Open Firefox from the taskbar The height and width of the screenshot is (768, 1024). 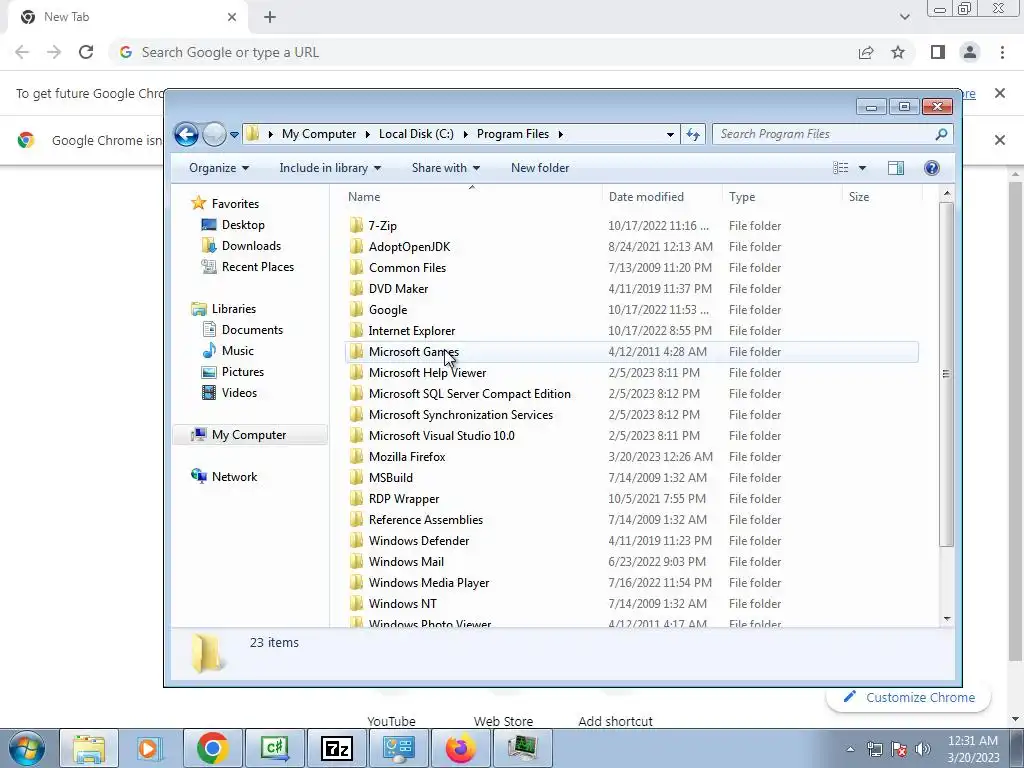click(461, 748)
